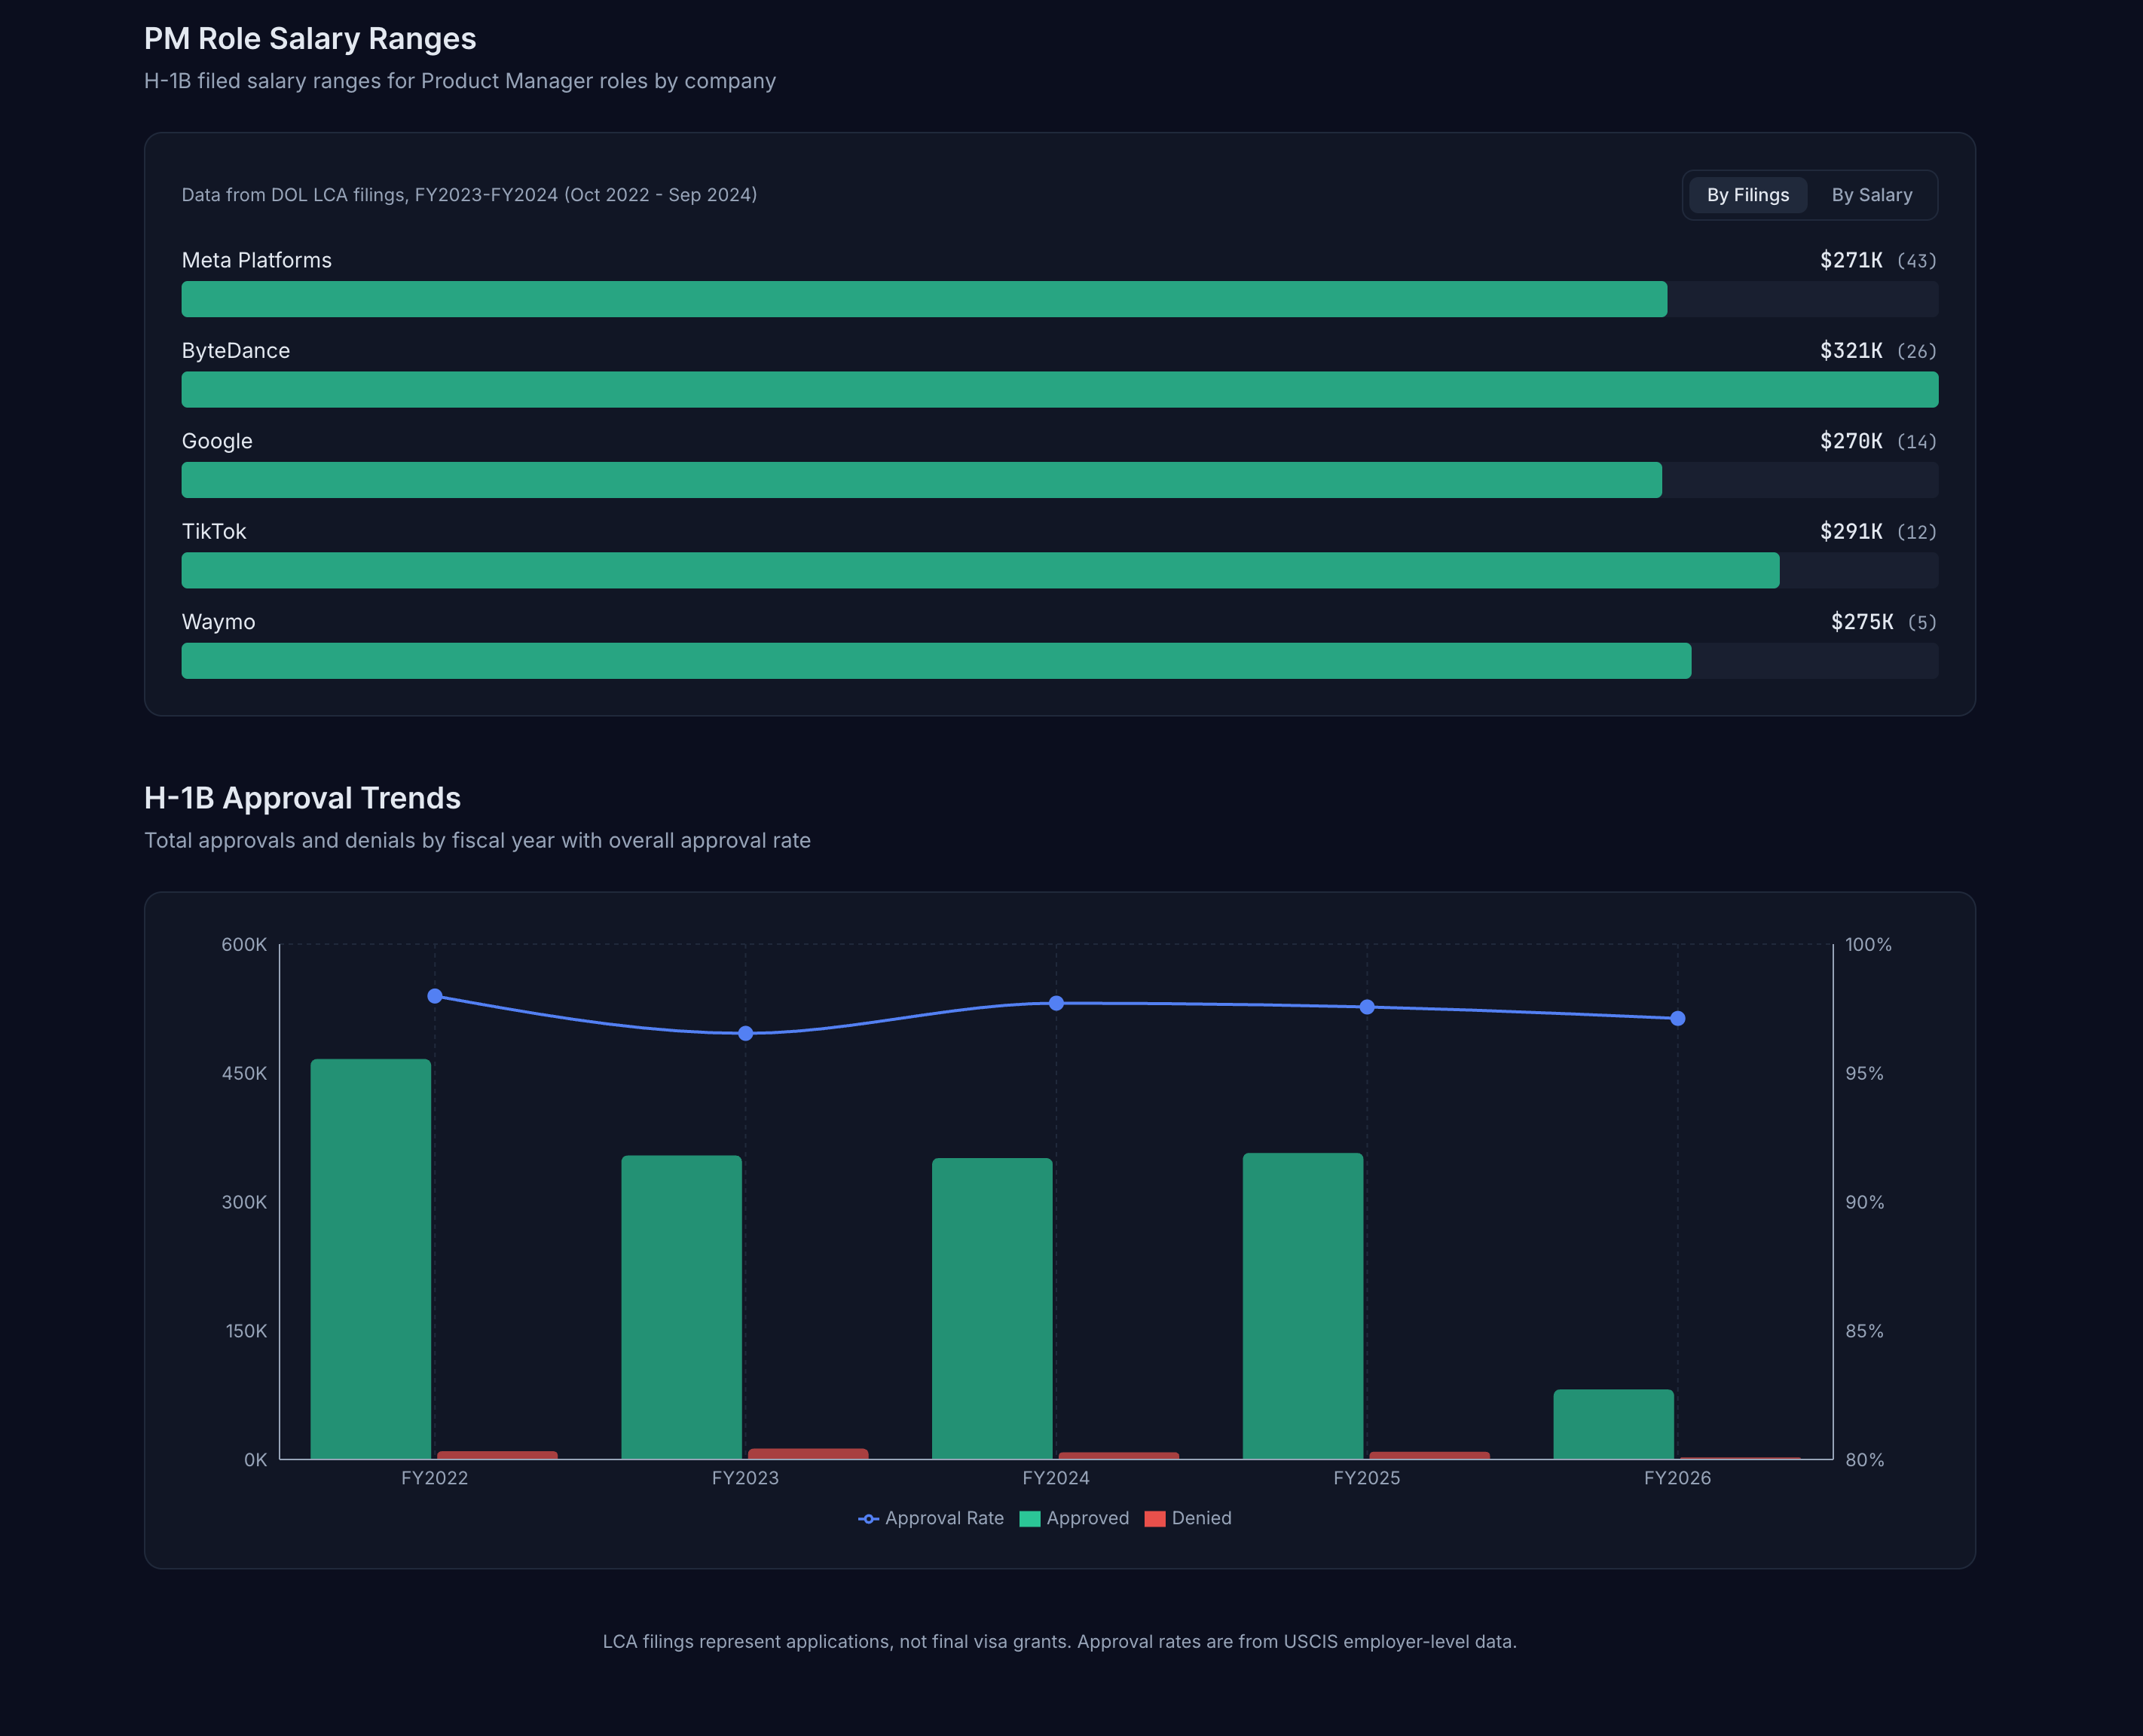Click the Meta Platforms salary bar

point(923,299)
